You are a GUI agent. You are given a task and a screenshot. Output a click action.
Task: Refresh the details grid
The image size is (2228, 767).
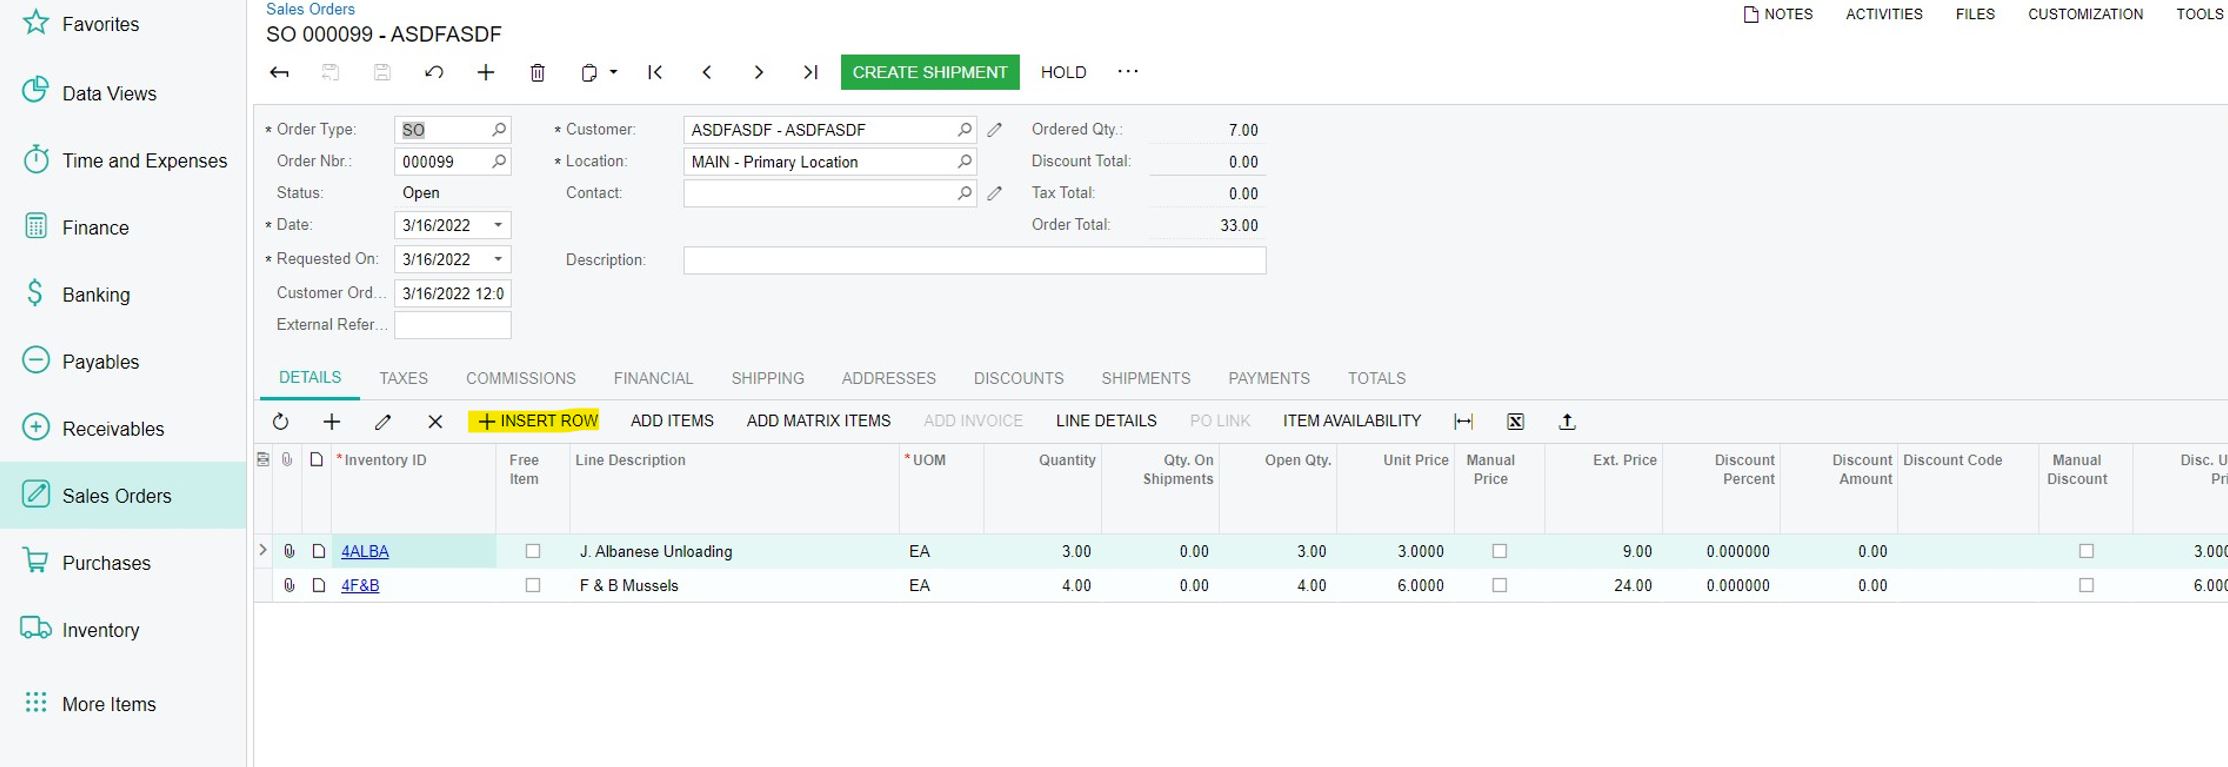point(281,422)
